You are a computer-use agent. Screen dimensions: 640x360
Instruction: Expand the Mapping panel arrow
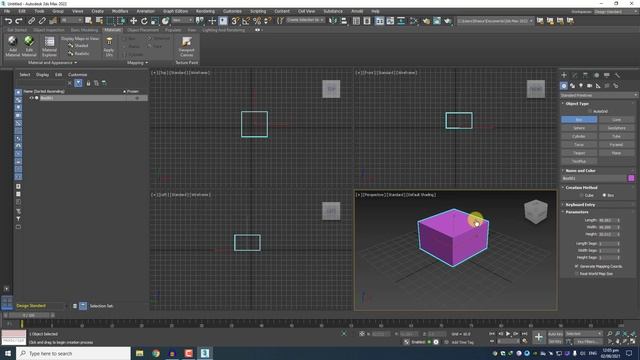tap(147, 62)
